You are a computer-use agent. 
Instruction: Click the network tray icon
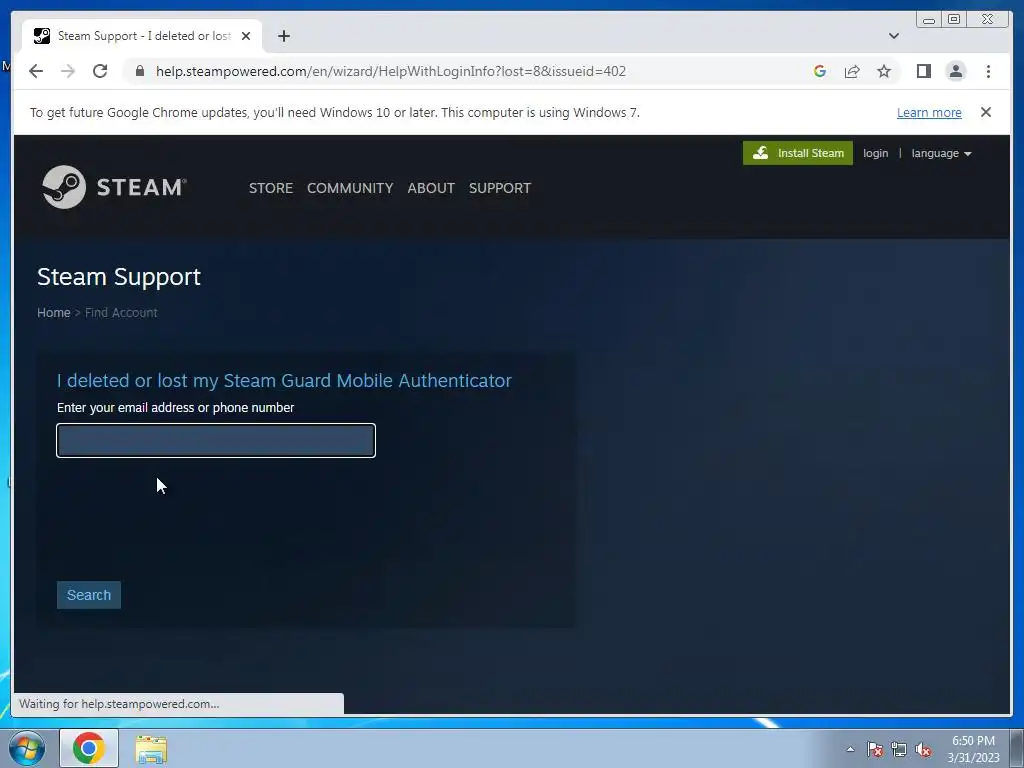(899, 750)
